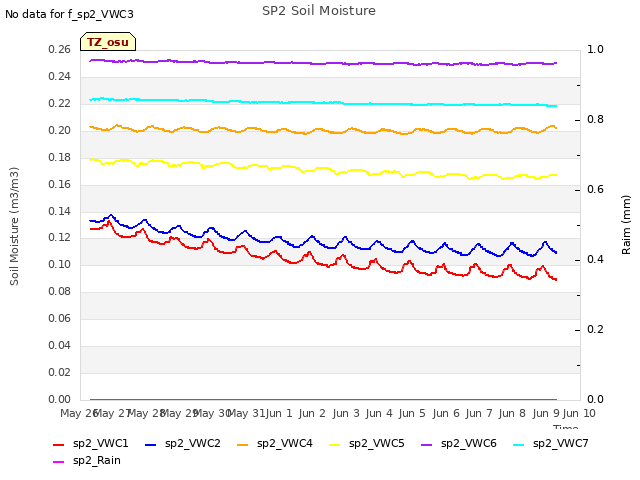Click the Raim (mm) right axis label

pos(626,225)
